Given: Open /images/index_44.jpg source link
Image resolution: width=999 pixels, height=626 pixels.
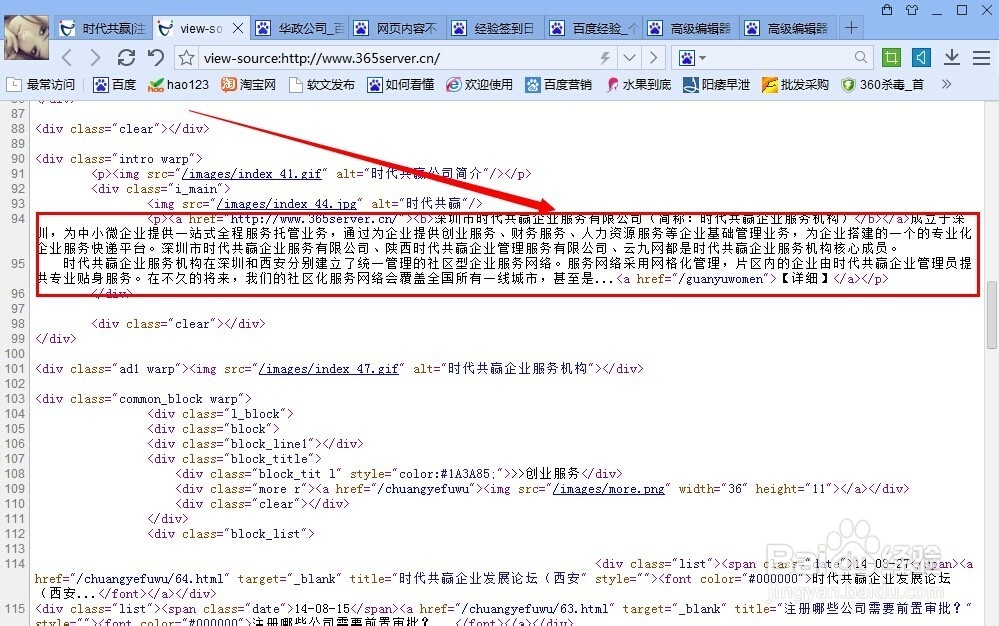Looking at the screenshot, I should click(287, 204).
